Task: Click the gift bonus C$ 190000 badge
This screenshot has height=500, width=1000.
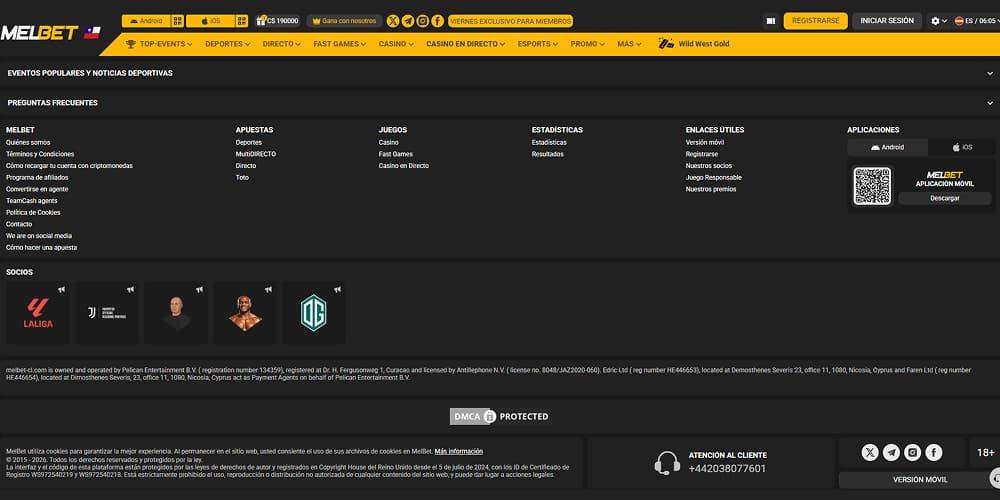Action: 277,21
